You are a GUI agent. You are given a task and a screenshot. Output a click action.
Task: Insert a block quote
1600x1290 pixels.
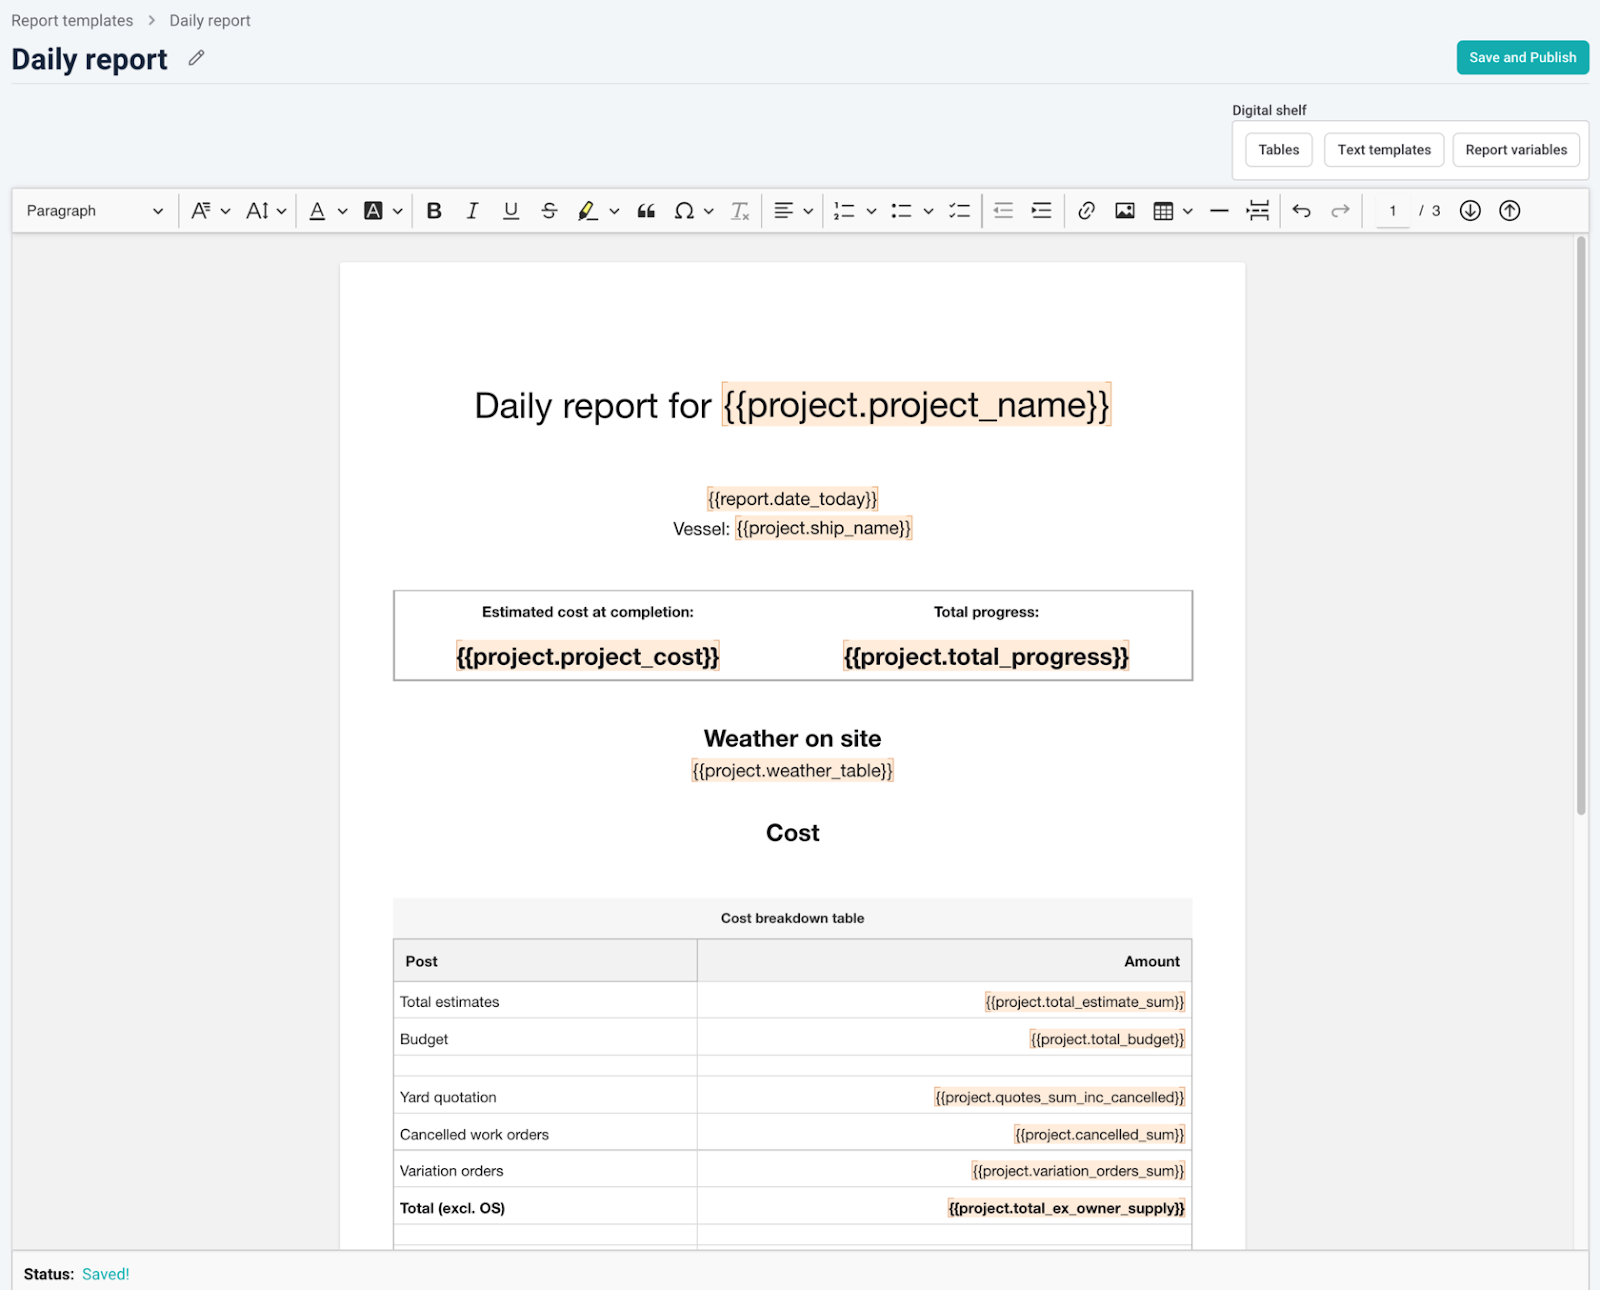646,211
